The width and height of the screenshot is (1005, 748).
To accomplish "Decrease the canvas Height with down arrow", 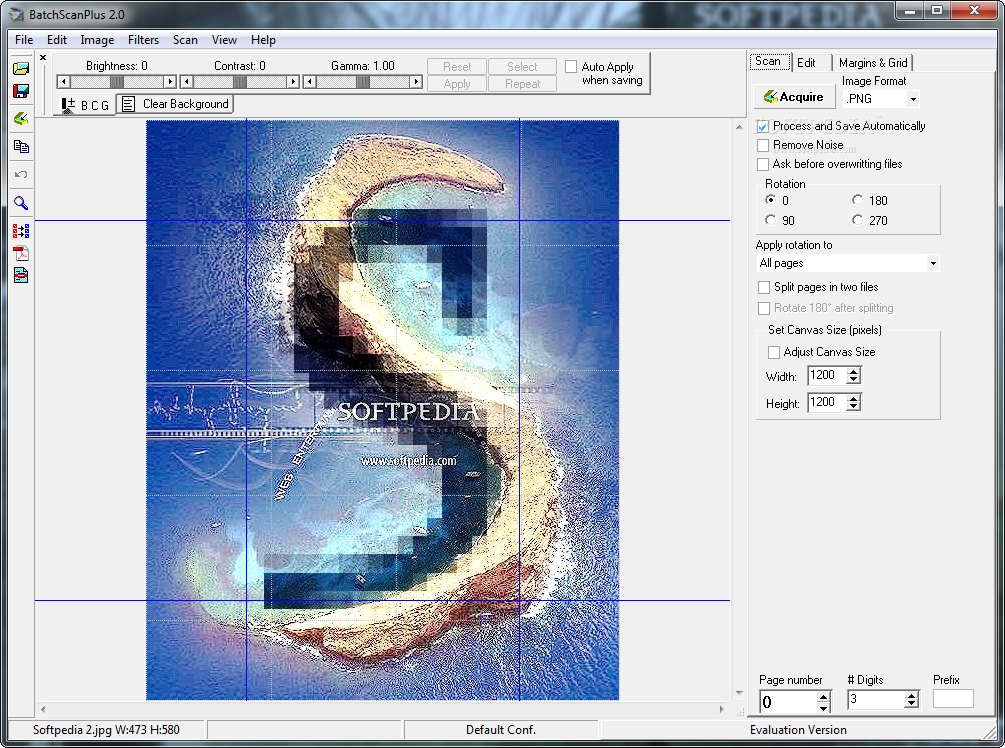I will coord(853,407).
